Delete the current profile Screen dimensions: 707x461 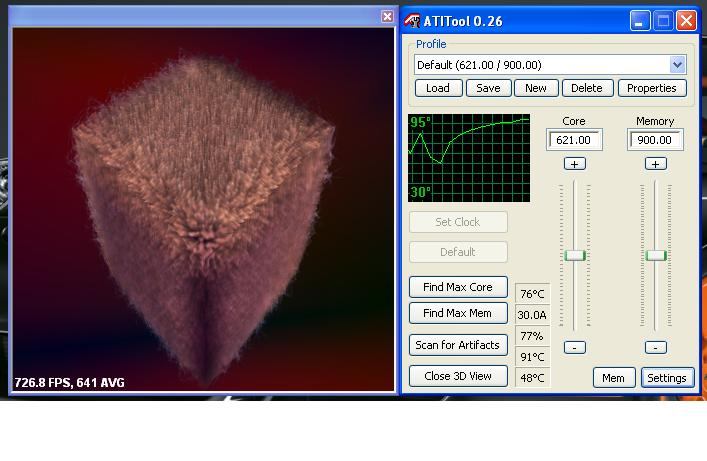point(587,88)
